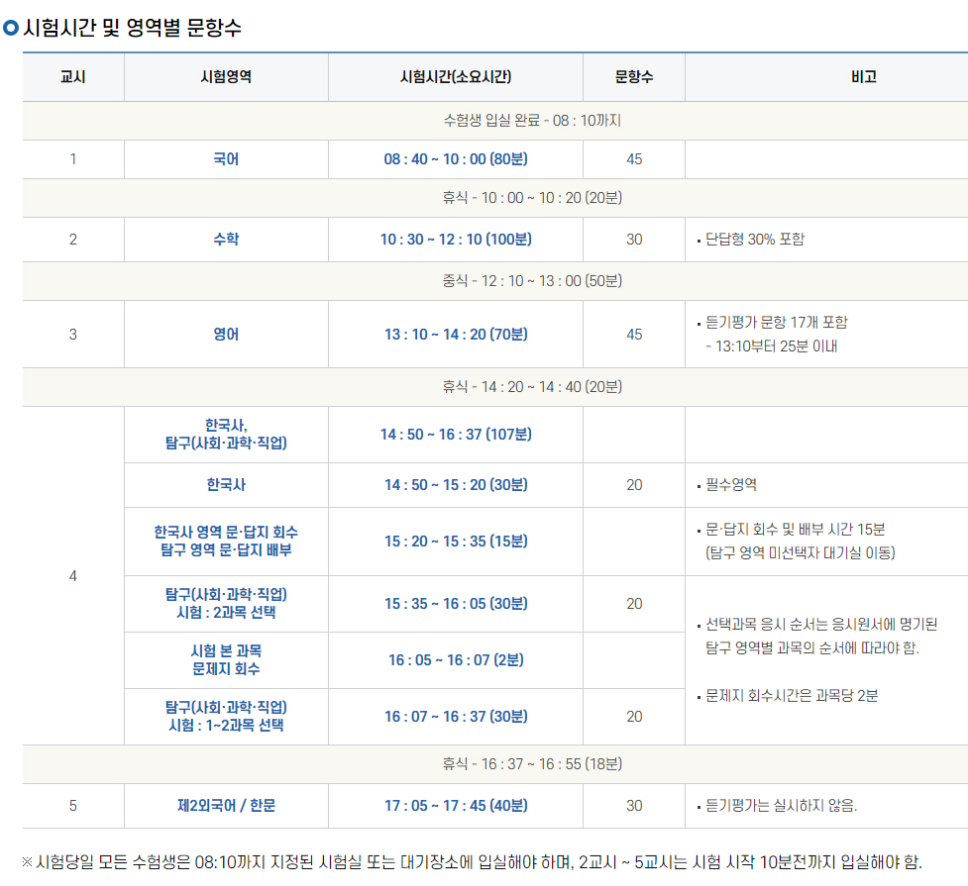
Task: Select the cell '한국사, 탐구(사회·과학·직업)'
Action: tap(226, 434)
